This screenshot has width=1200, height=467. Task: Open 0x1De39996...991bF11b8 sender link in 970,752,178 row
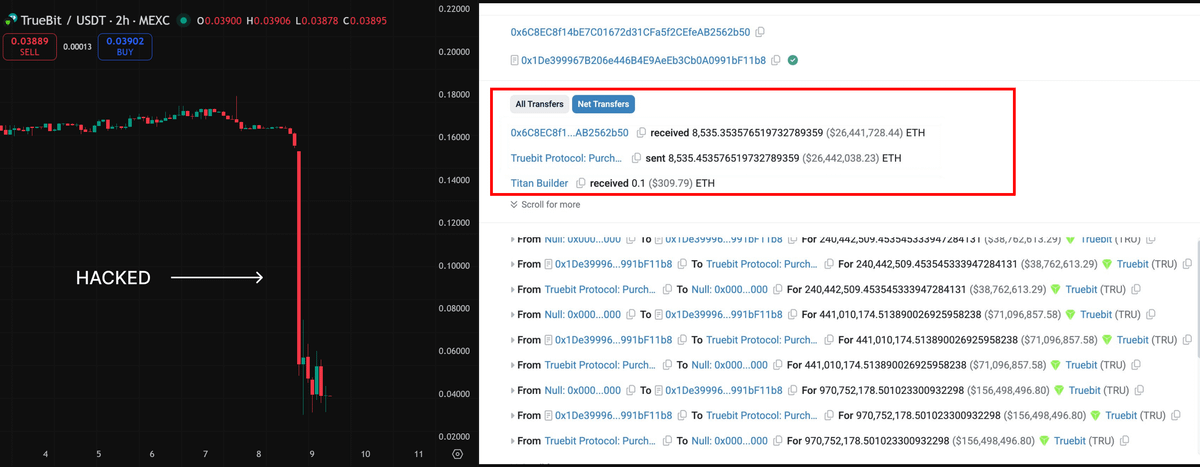(x=613, y=415)
